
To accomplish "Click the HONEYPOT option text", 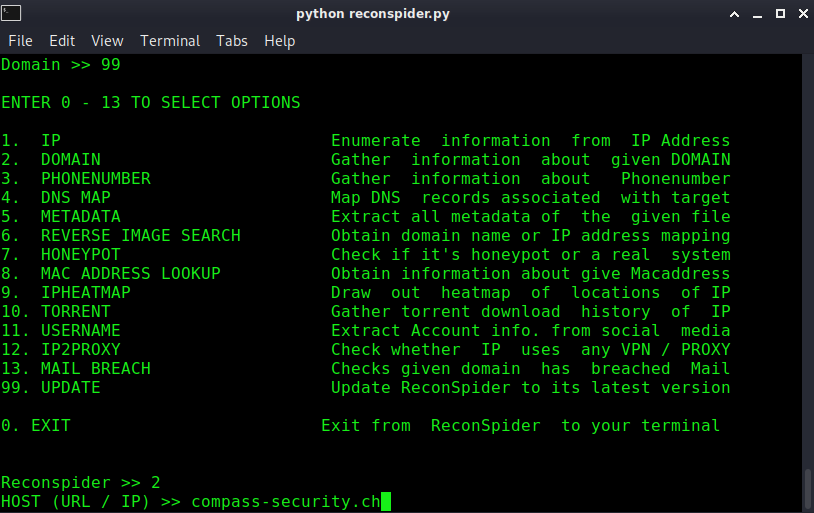I will pos(80,255).
